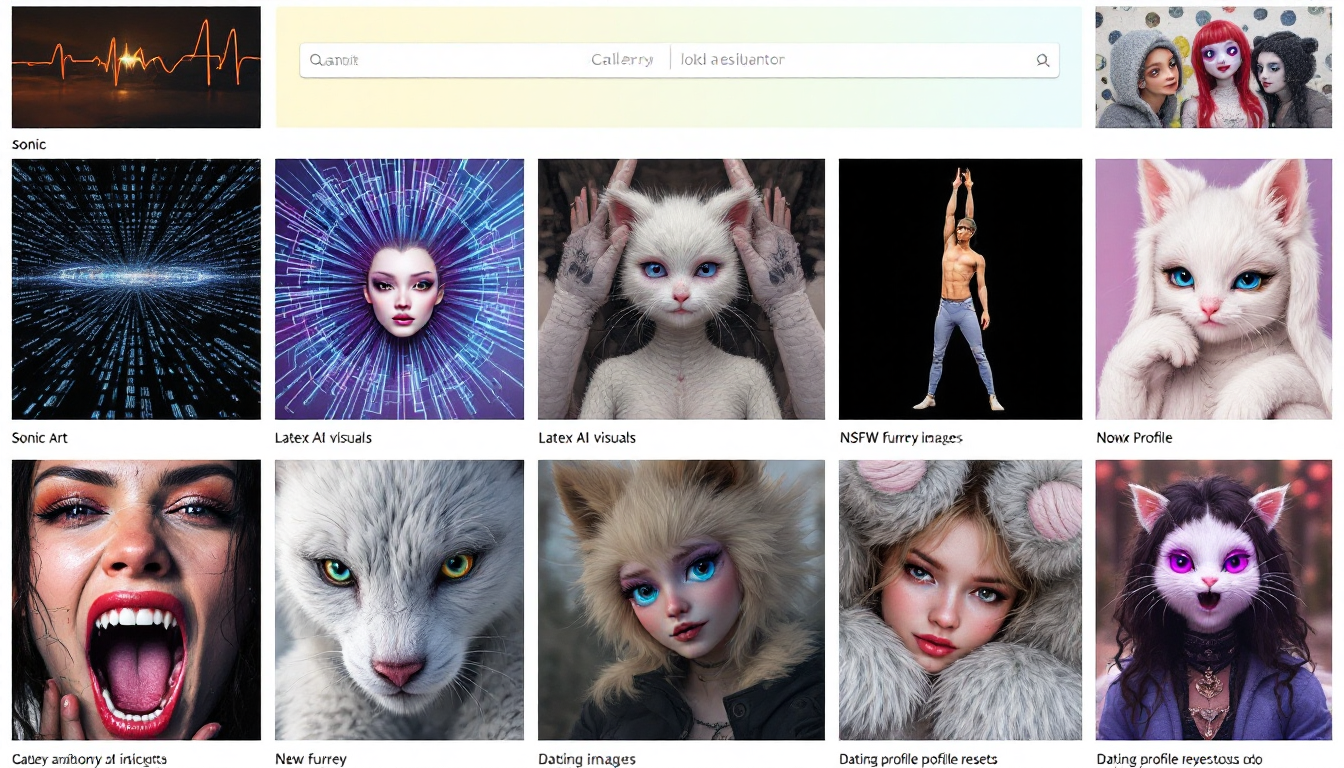Screen dimensions: 1344x768
Task: View the Latex AI visuals face artwork
Action: [x=399, y=288]
